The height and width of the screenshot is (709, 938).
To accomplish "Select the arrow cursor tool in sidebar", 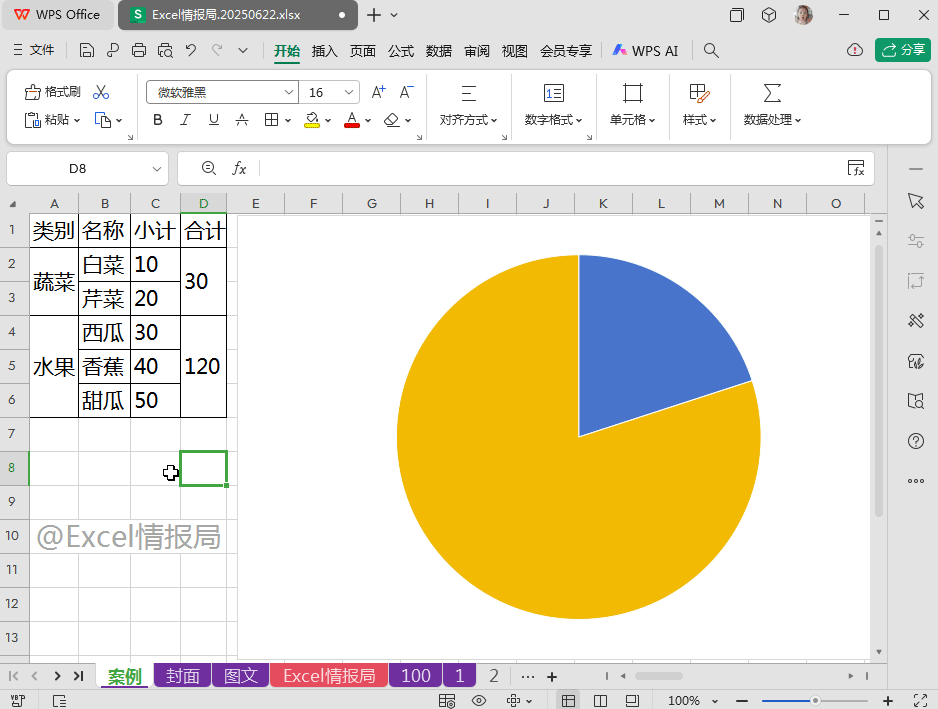I will coord(916,200).
